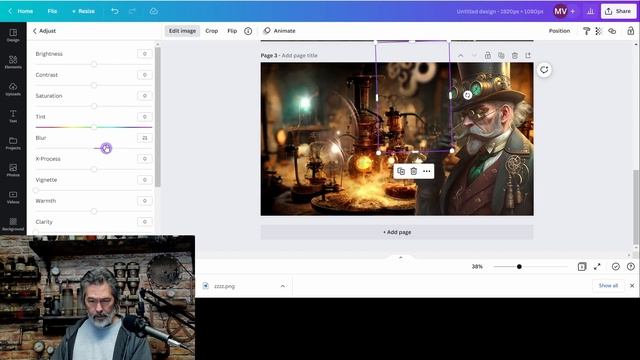Click the rotate handle on the selection
Screen dimensions: 640x360
[468, 95]
